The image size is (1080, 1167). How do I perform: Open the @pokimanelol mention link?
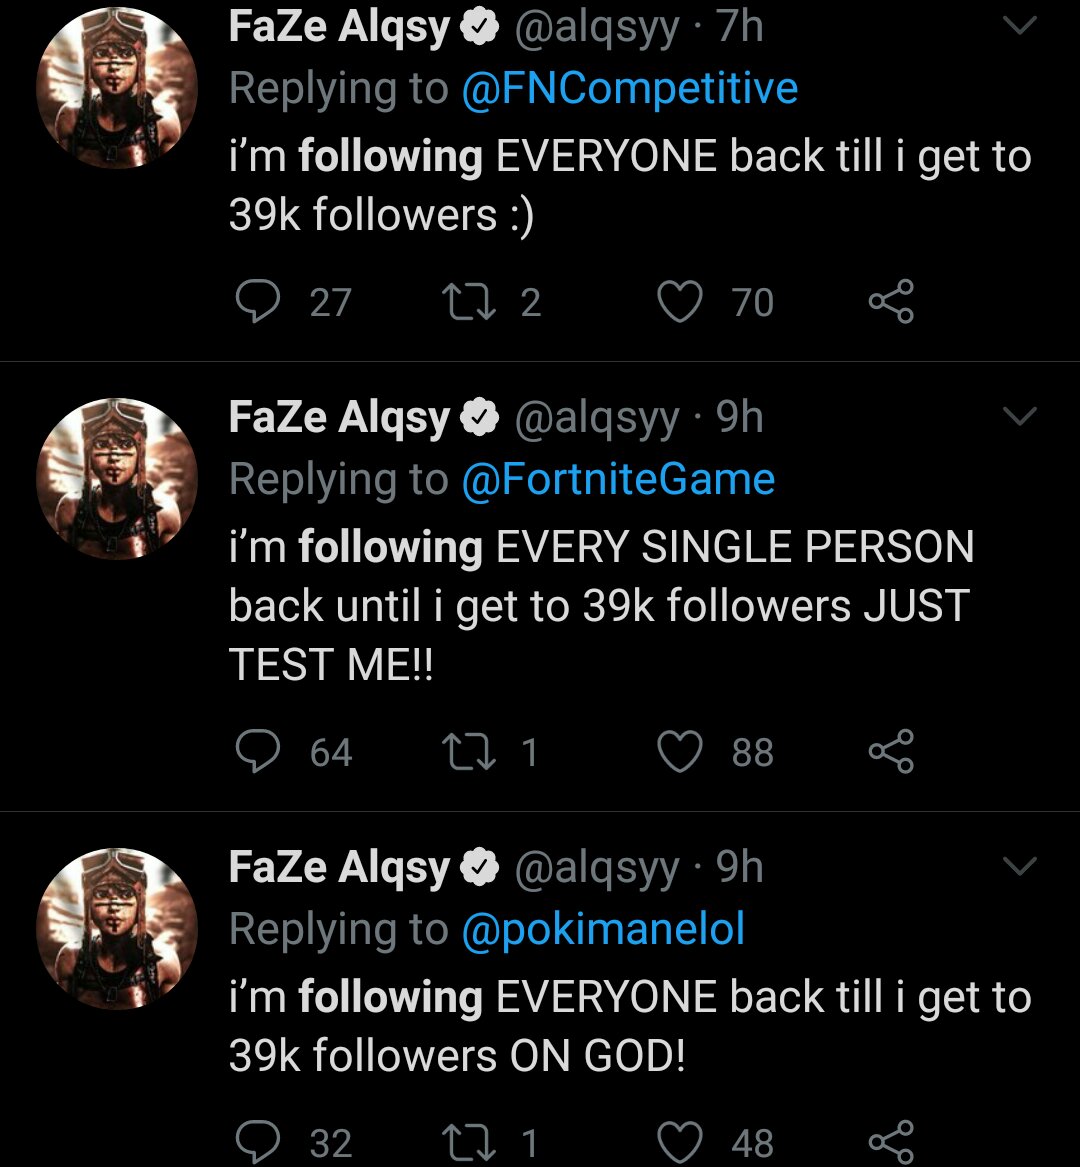pyautogui.click(x=603, y=930)
